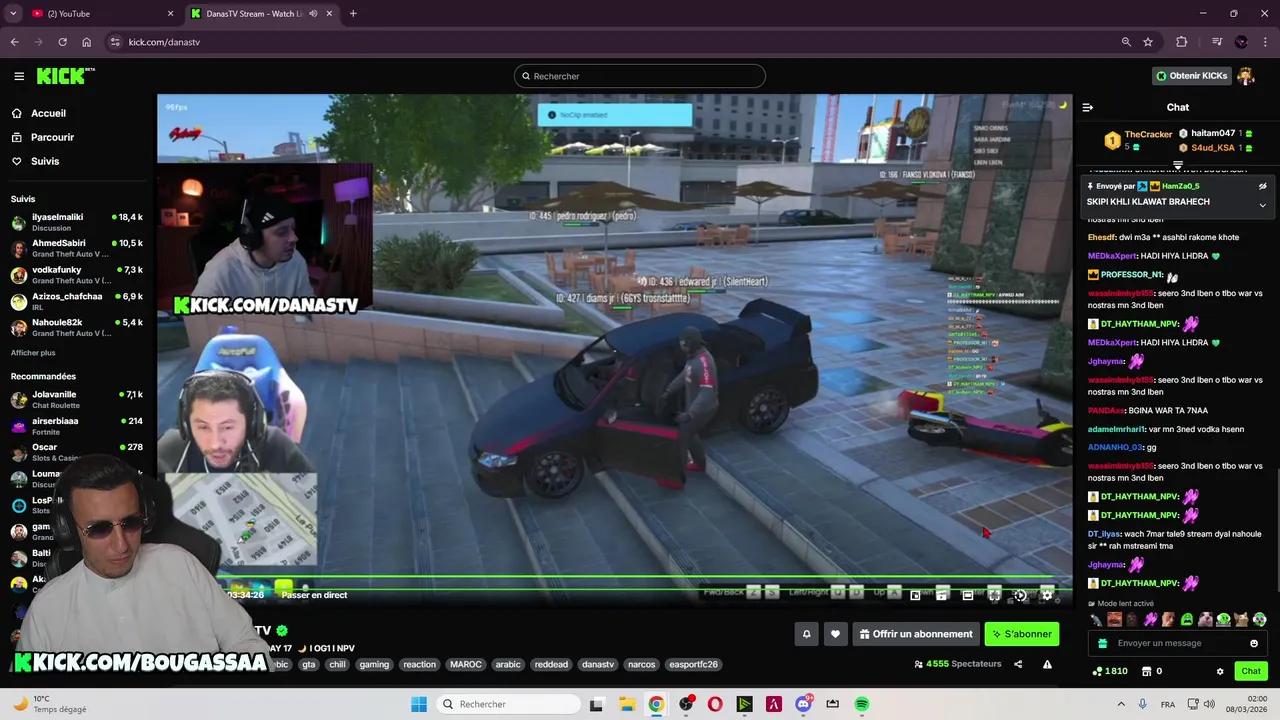Screen dimensions: 1280x720
Task: Open AhmedSabiri followed channel
Action: tap(77, 248)
